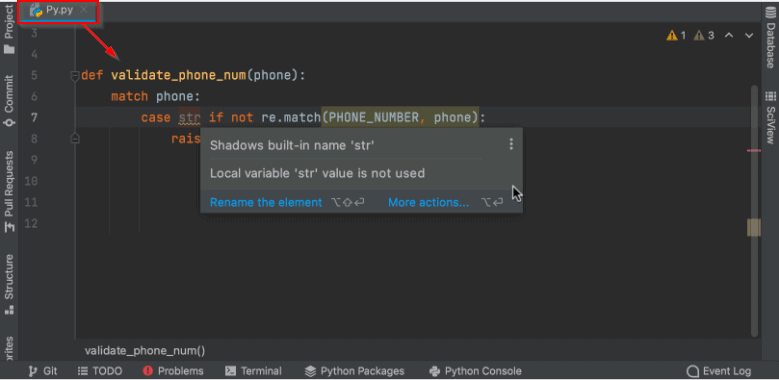Collapse the validate_phone_num function fold marker
779x380 pixels.
75,76
